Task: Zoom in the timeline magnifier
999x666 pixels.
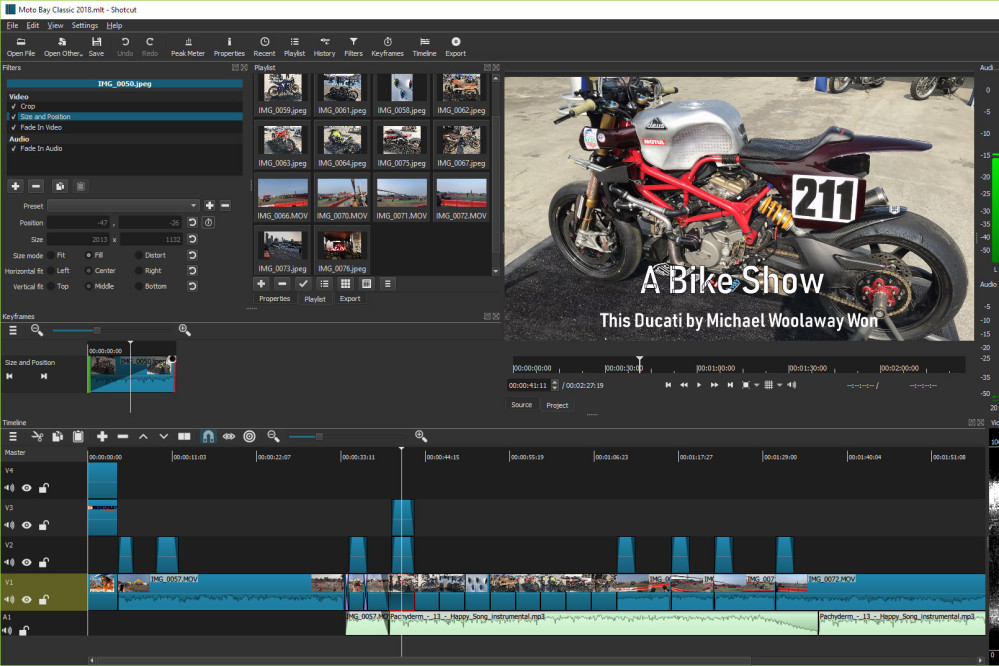Action: (420, 436)
